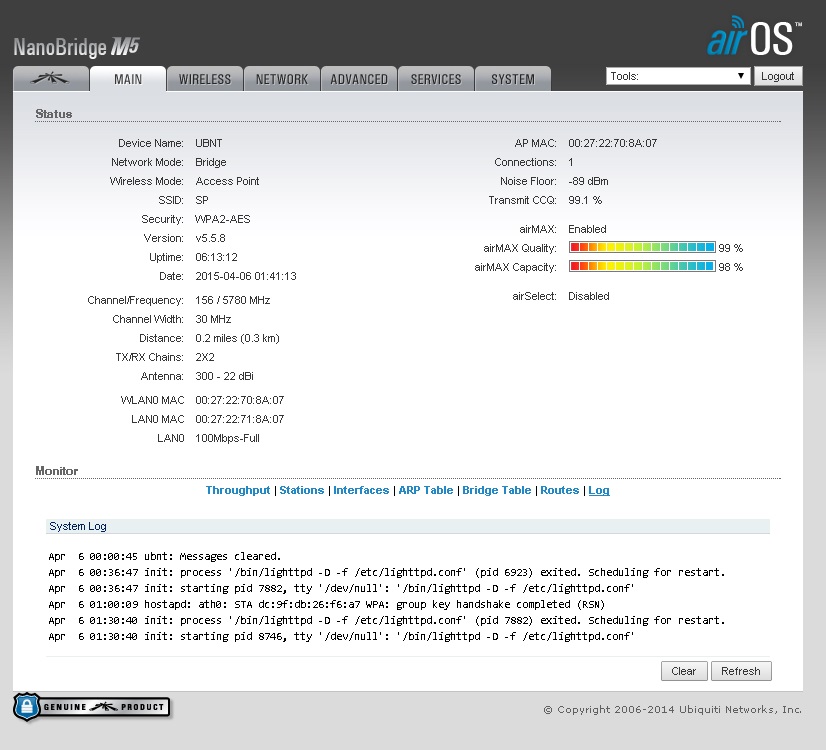Click the WLAN0 MAC address value
826x750 pixels.
tap(240, 400)
